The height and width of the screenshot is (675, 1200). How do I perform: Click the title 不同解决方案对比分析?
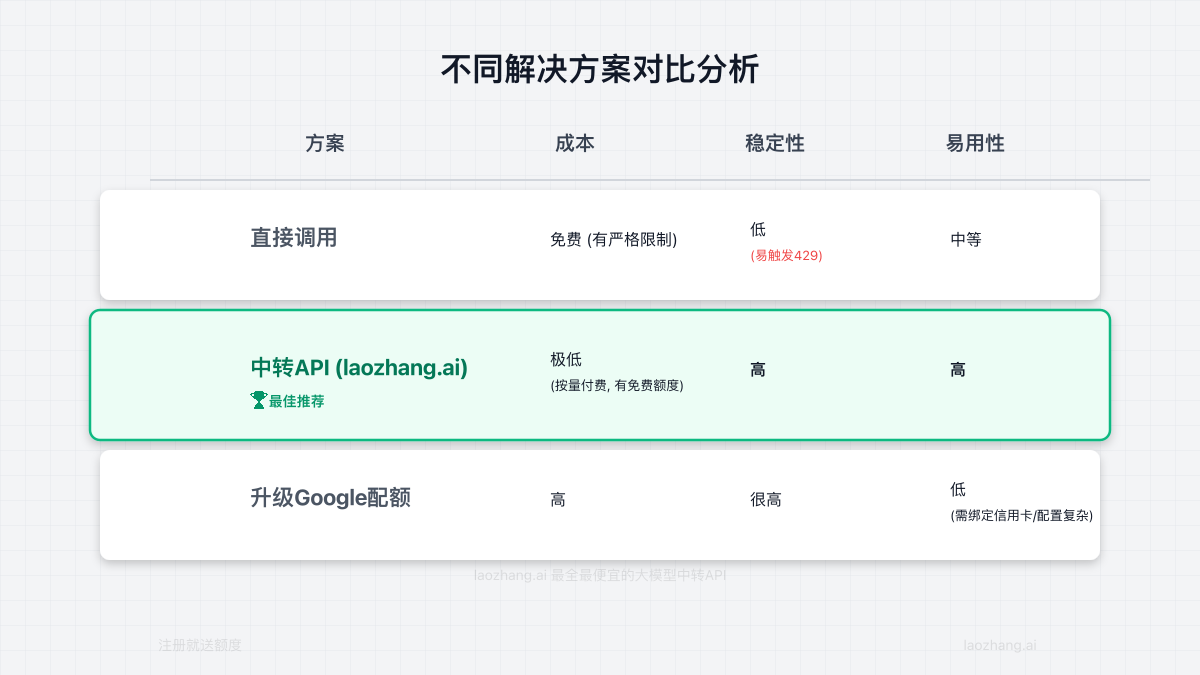pos(600,70)
